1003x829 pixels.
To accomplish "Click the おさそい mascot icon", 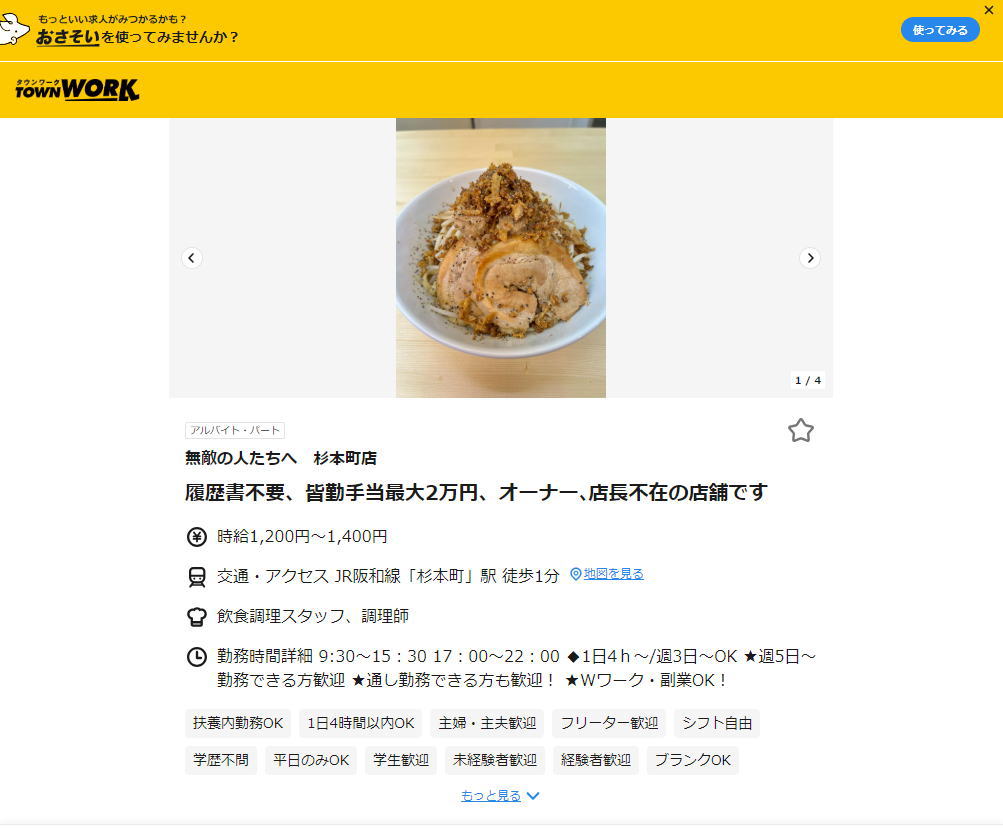I will point(13,29).
